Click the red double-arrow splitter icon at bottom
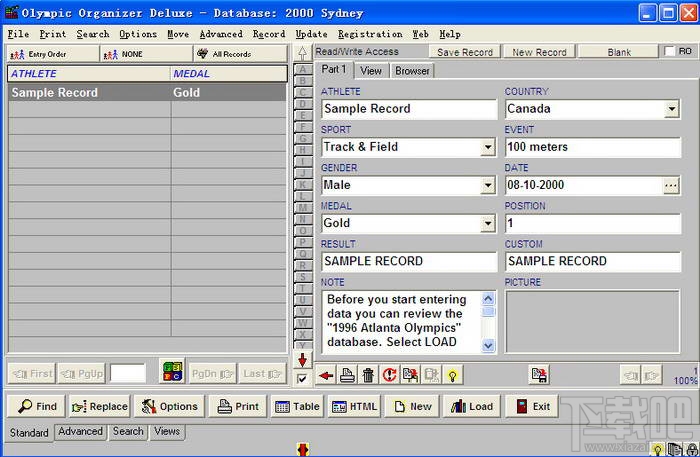700x457 pixels. pyautogui.click(x=303, y=449)
